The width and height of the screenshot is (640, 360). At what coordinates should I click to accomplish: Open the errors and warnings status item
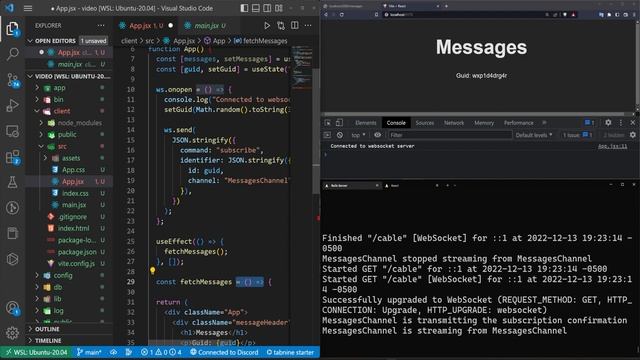click(161, 352)
